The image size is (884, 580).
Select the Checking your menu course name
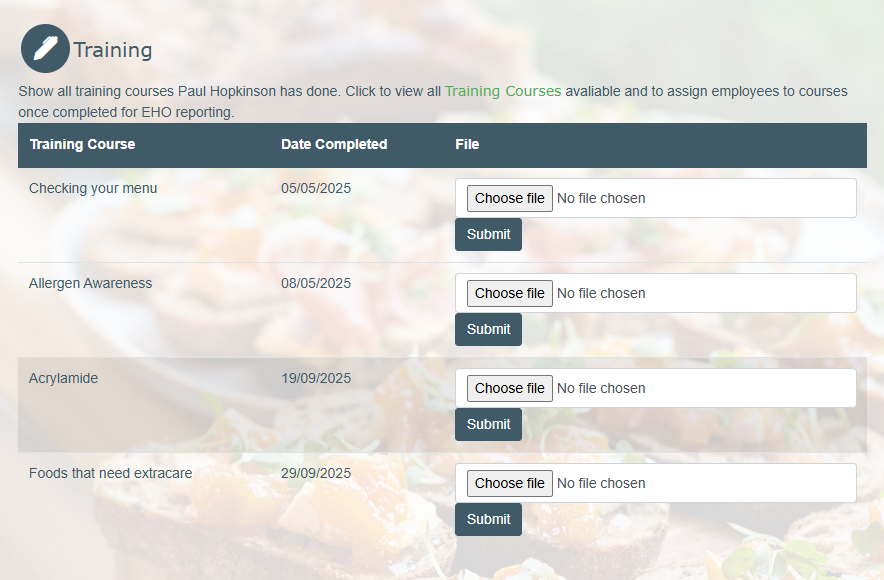[x=93, y=188]
